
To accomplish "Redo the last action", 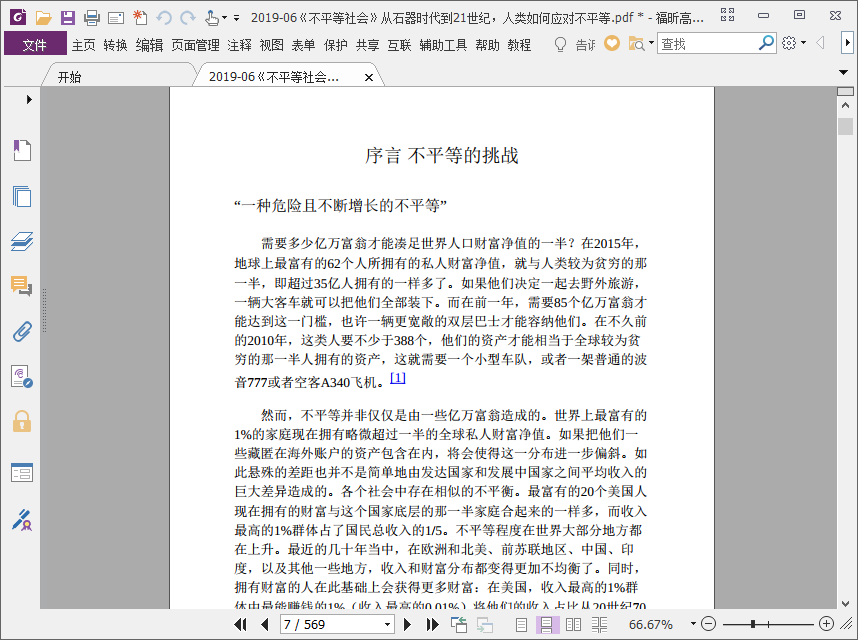I will click(x=188, y=18).
